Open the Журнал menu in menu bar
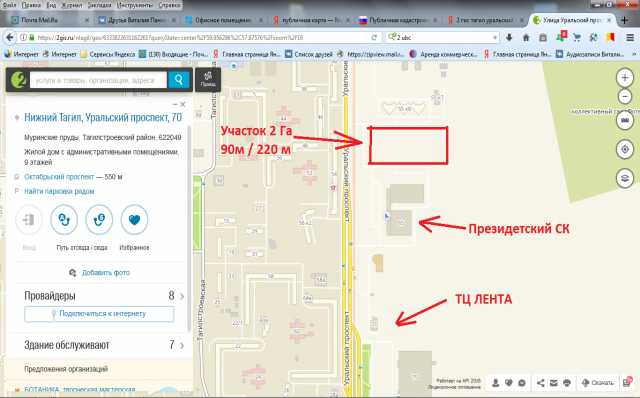Screen dimensions: 640x398 point(71,5)
